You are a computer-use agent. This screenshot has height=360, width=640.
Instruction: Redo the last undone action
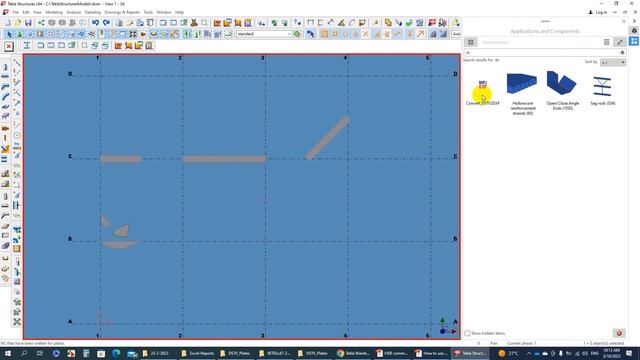106,23
